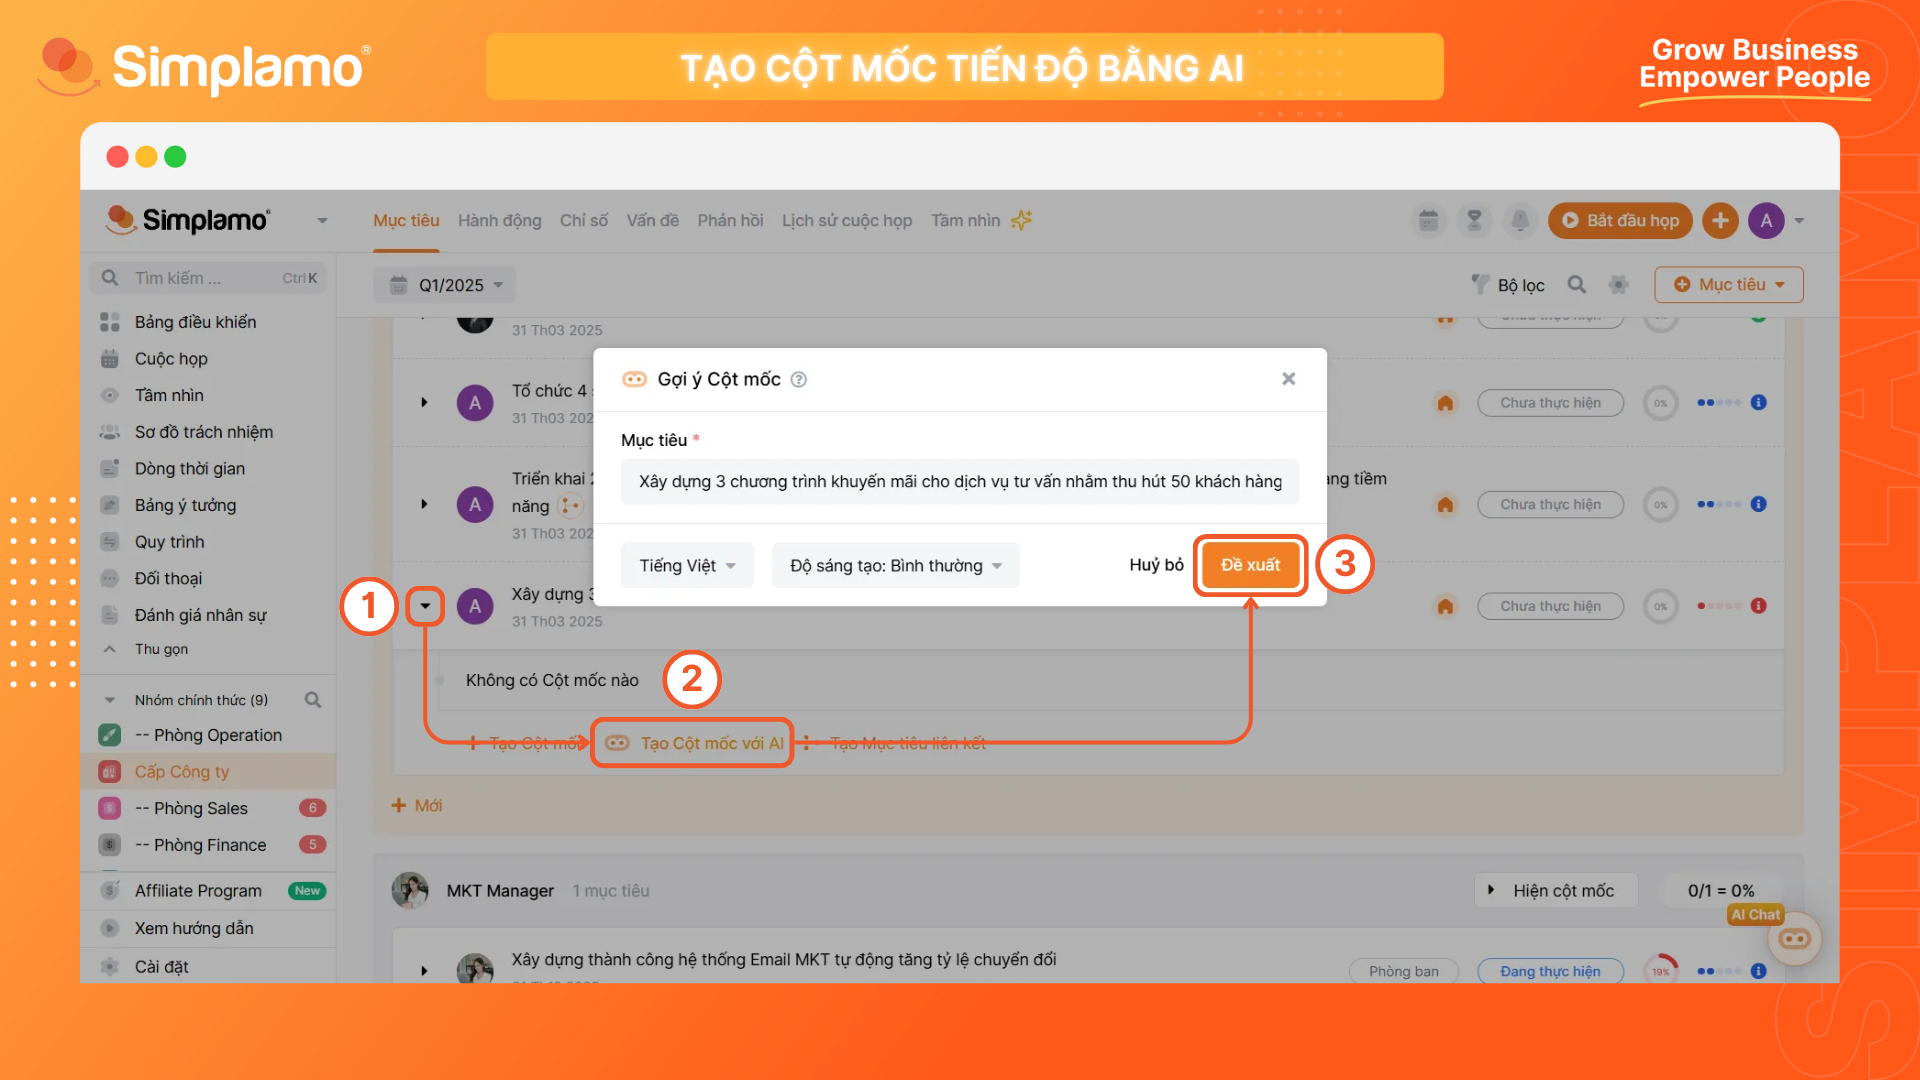The height and width of the screenshot is (1080, 1920).
Task: Toggle Hiện cột mốc for MKT Manager
Action: tap(1555, 890)
